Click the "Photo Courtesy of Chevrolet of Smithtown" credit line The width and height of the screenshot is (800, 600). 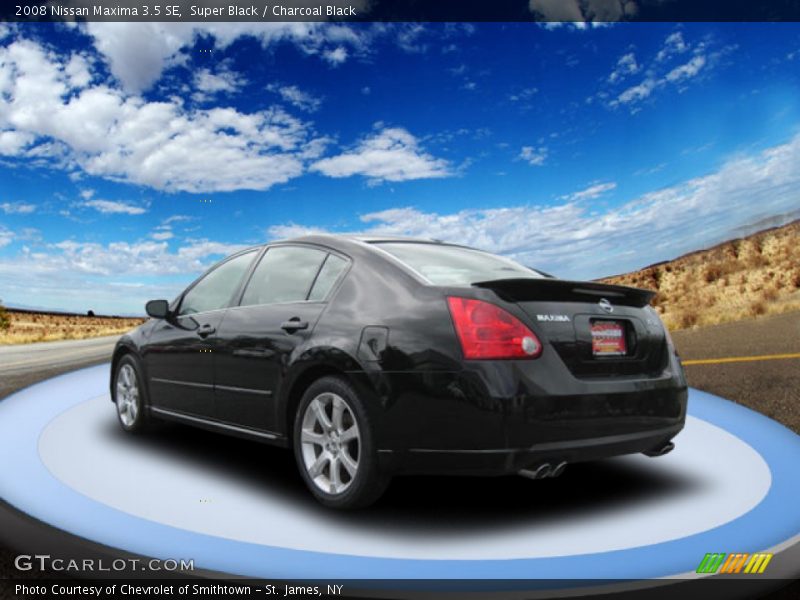click(x=179, y=590)
